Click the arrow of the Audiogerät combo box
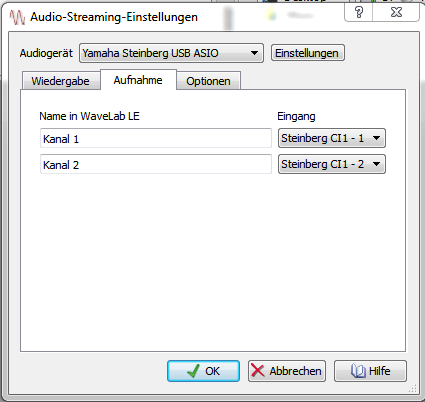 pos(254,53)
